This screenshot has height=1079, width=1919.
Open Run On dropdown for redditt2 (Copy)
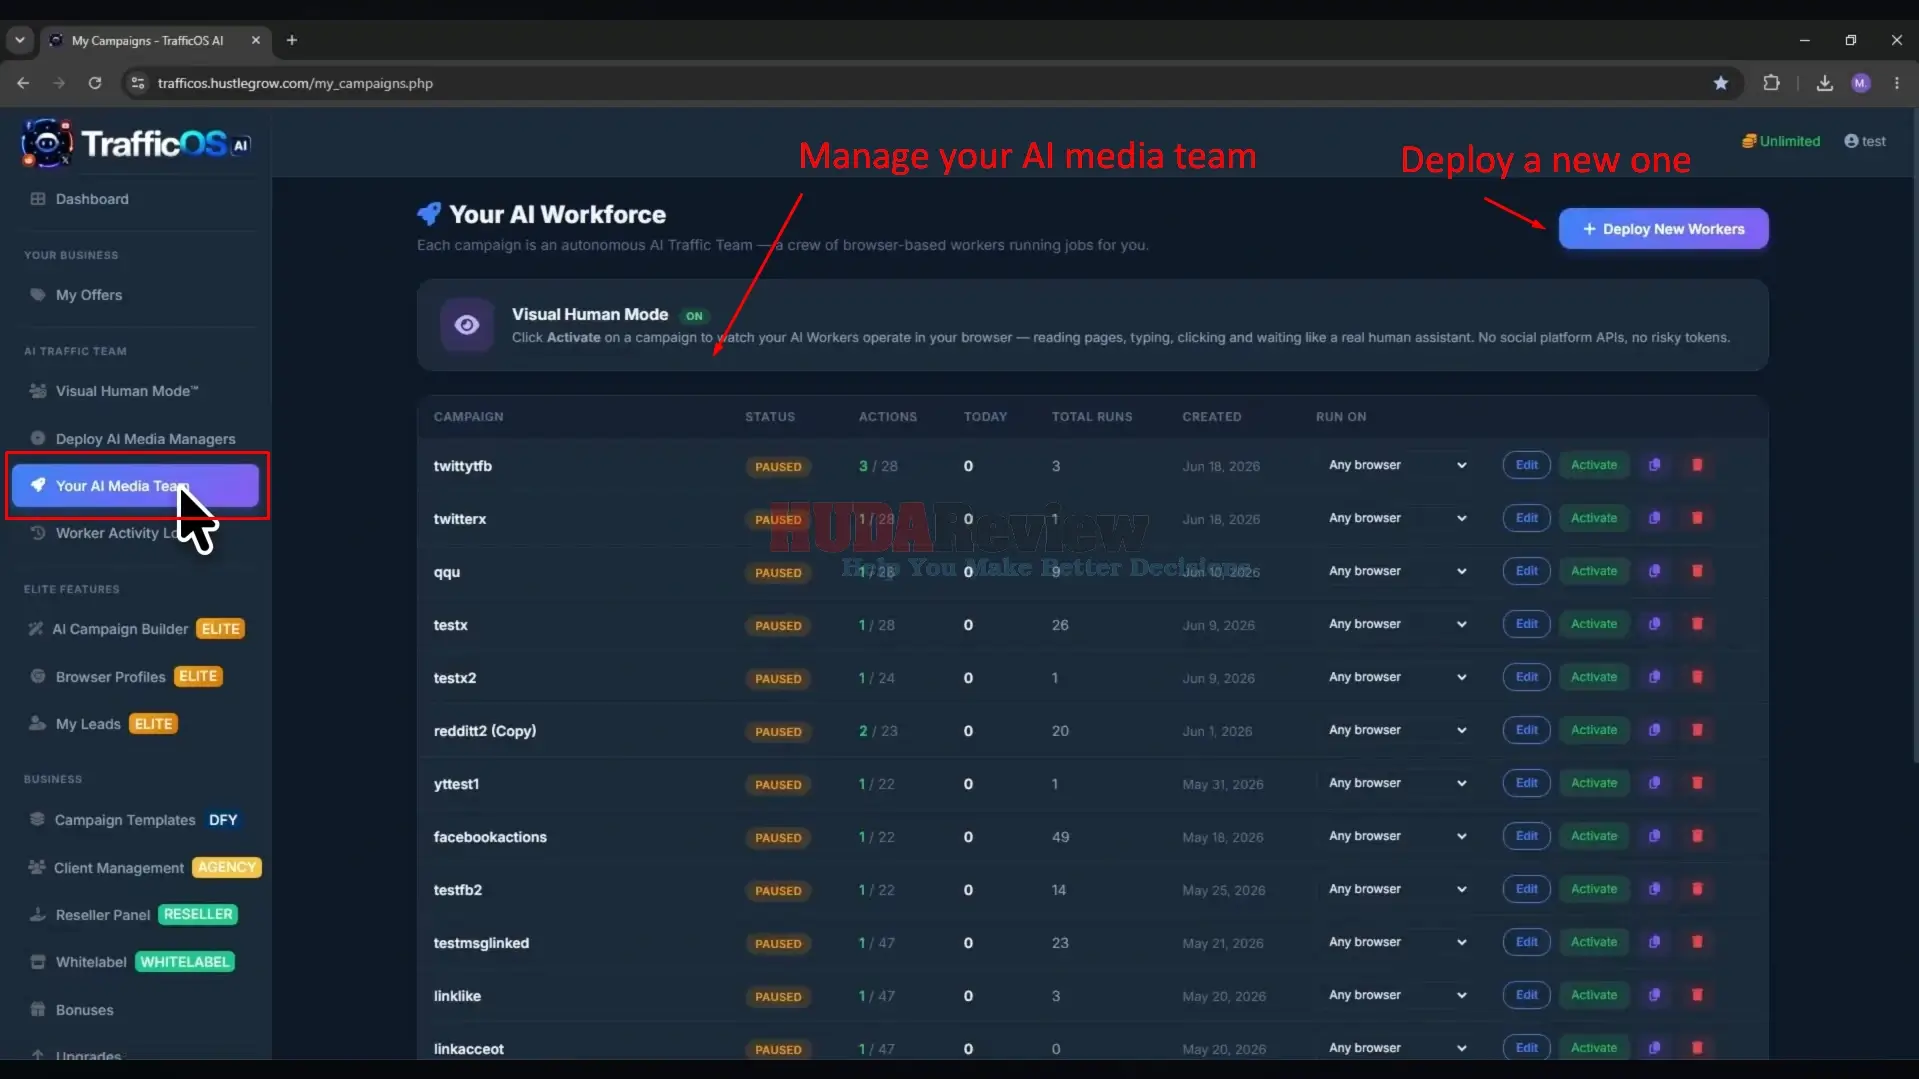click(1397, 730)
